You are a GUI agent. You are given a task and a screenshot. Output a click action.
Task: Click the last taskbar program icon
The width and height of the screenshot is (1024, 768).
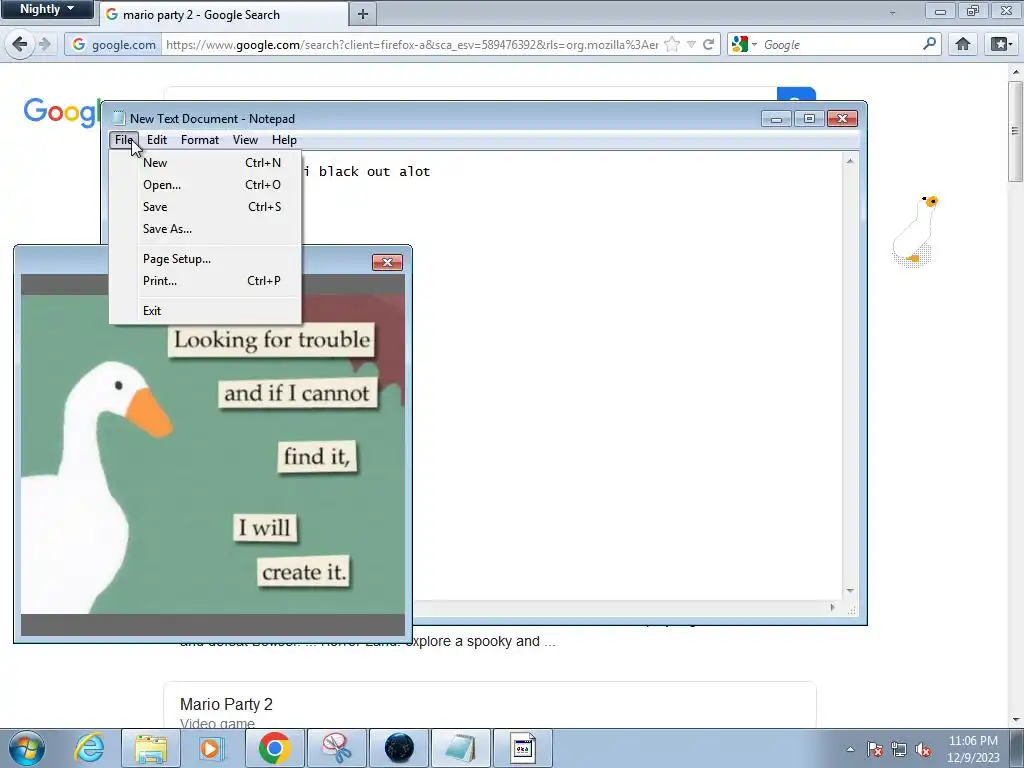click(522, 748)
